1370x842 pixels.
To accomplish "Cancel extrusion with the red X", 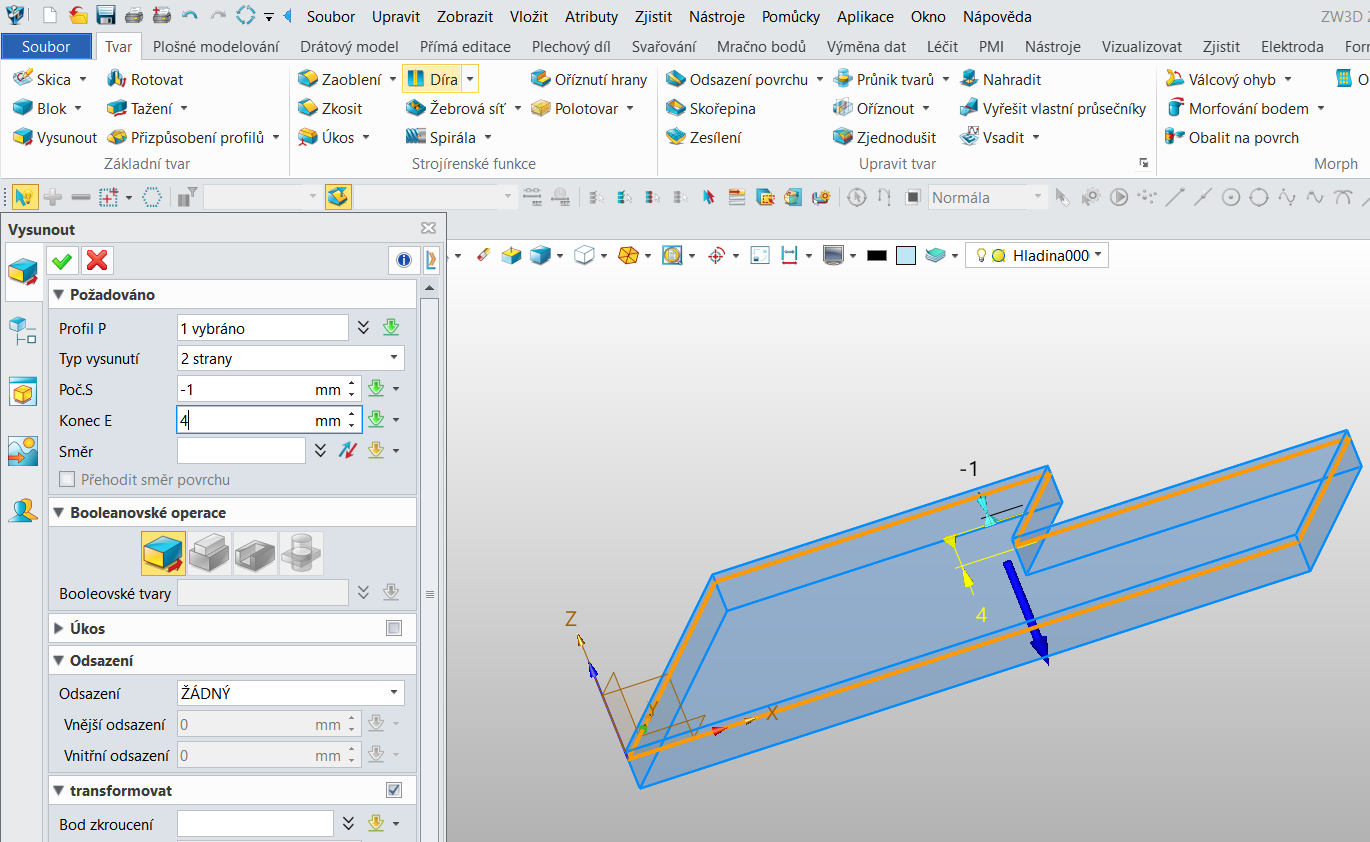I will pyautogui.click(x=97, y=261).
